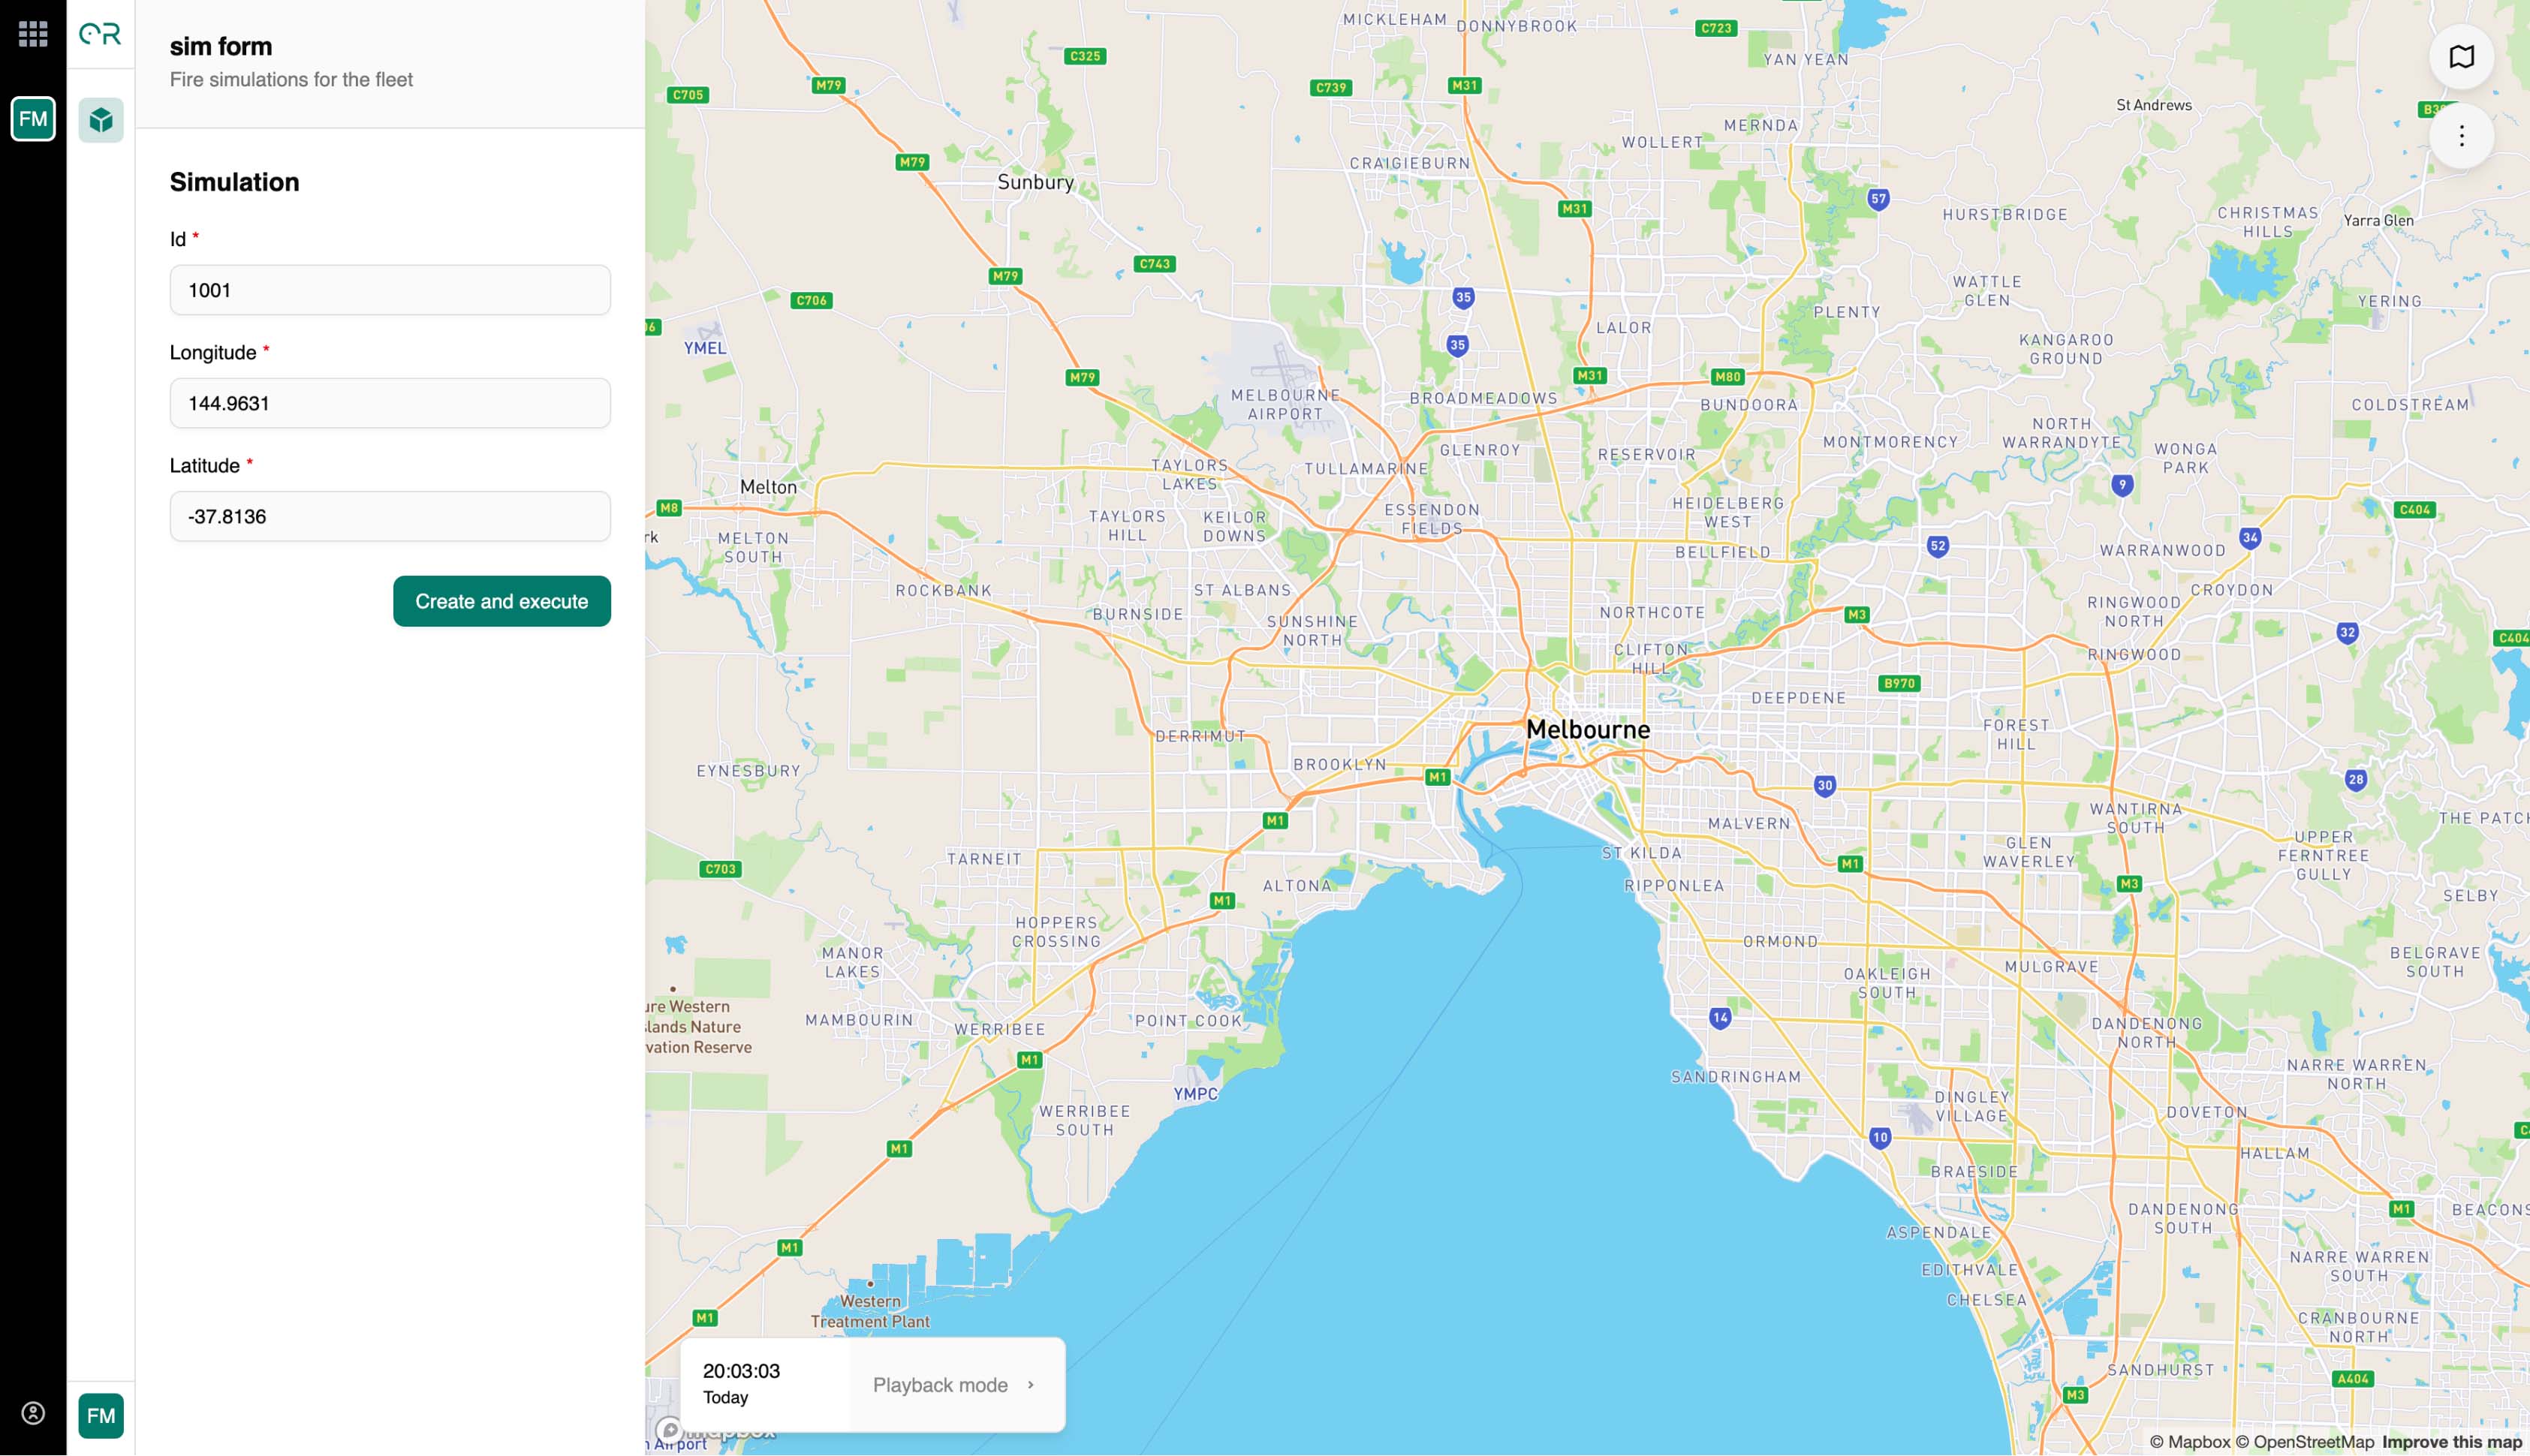Click the Point Cook map label
The height and width of the screenshot is (1456, 2530).
pos(1188,1021)
